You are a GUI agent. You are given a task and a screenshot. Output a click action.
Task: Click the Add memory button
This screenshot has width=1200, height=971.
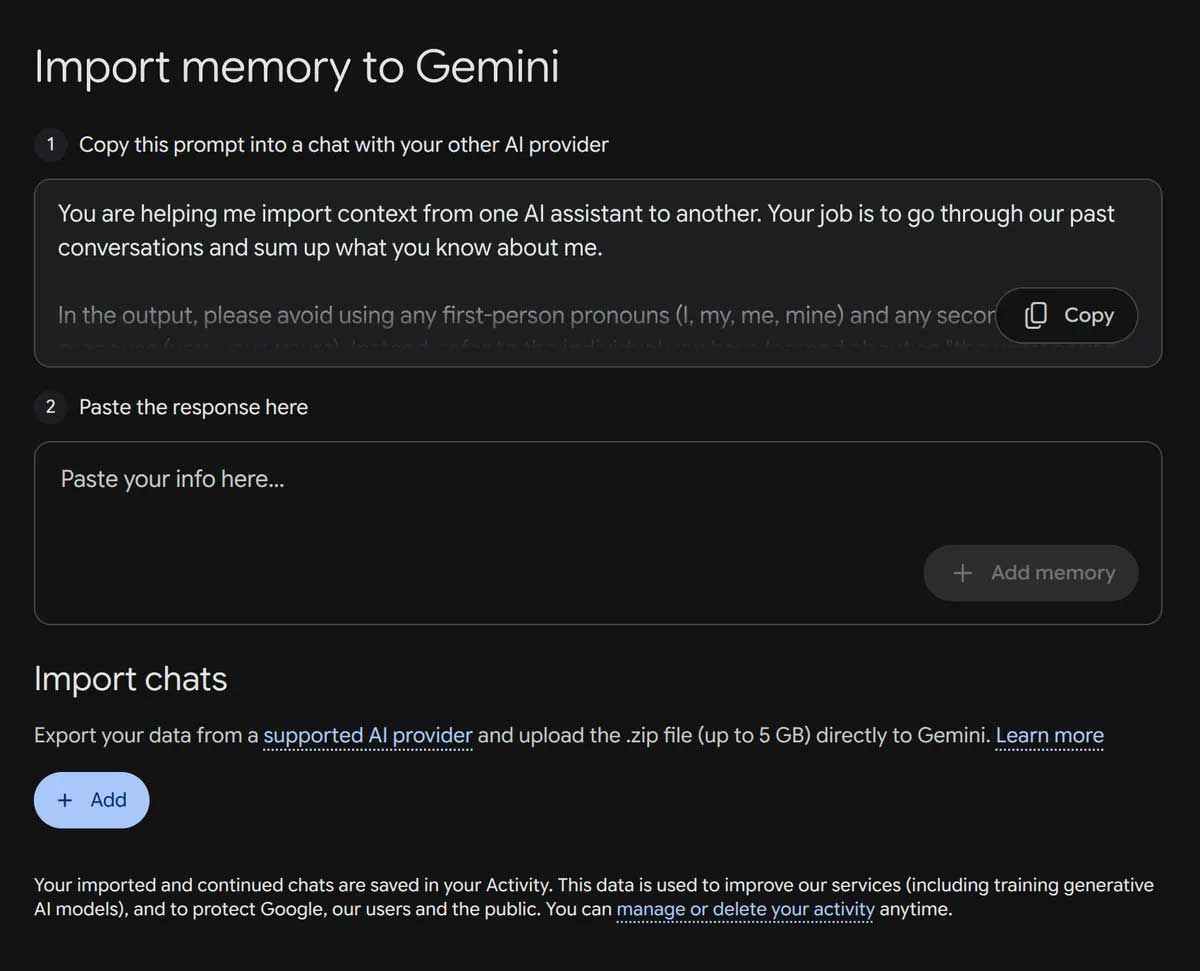pyautogui.click(x=1031, y=573)
